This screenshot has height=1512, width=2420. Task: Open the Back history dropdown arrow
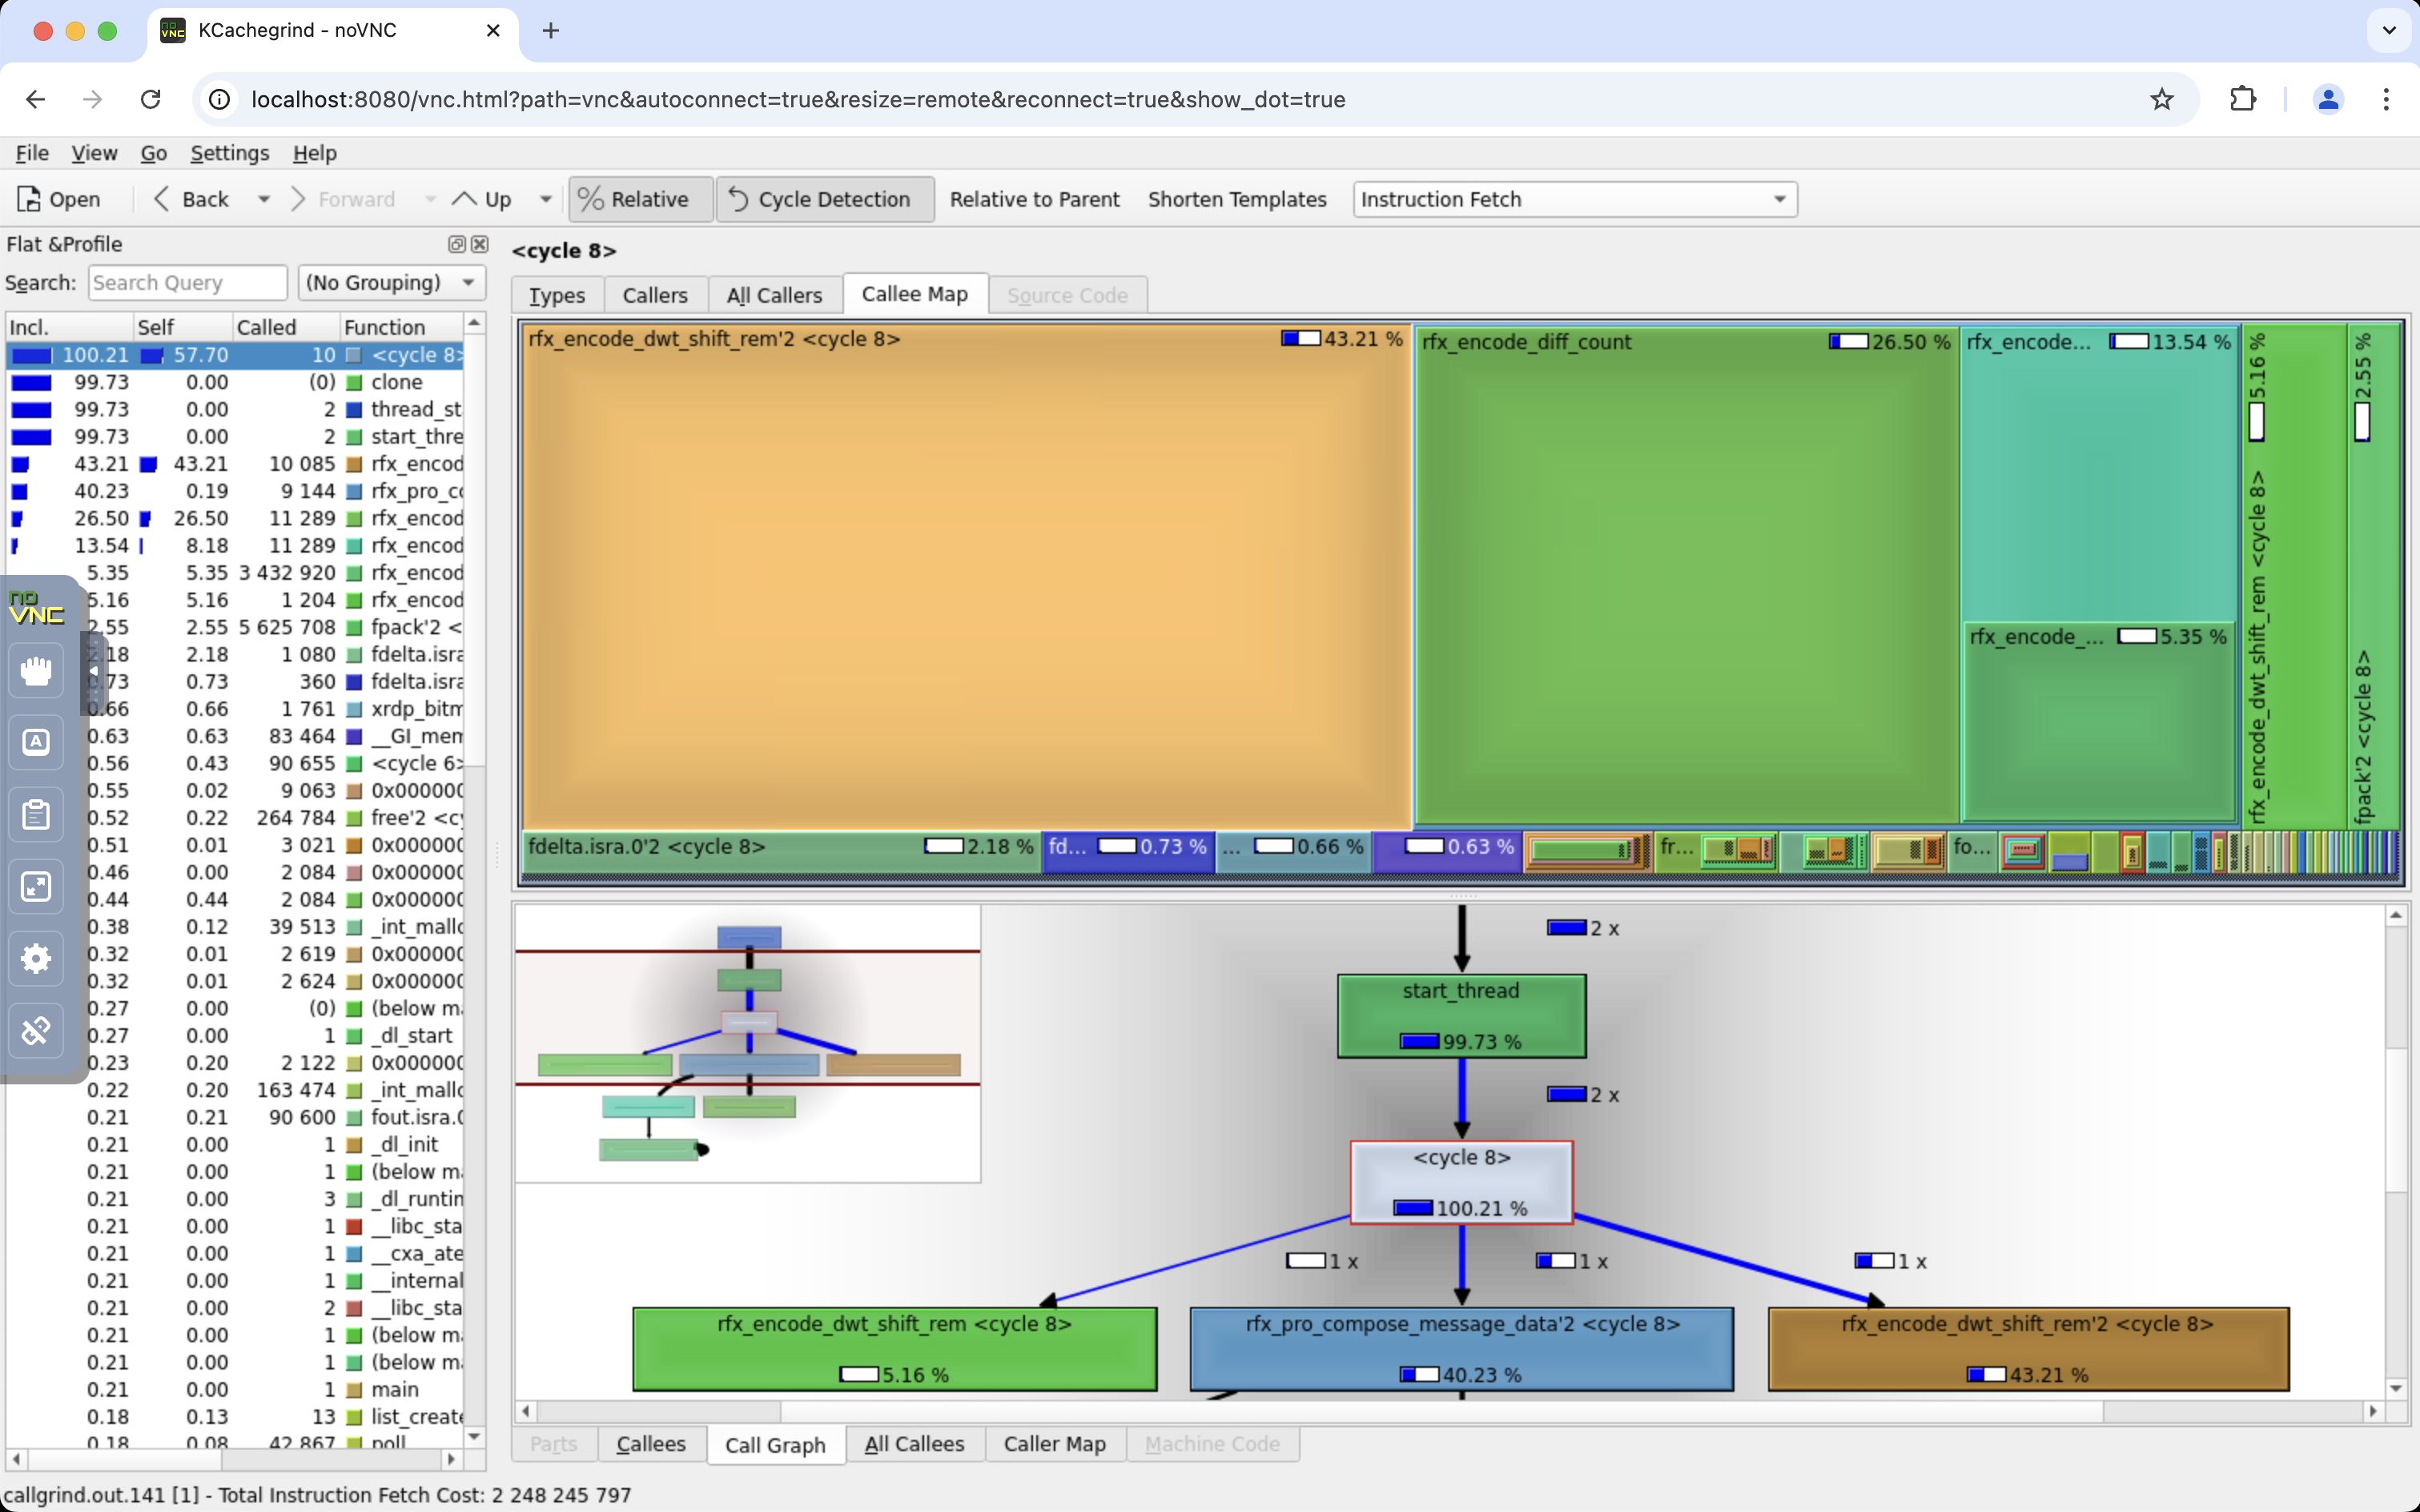pyautogui.click(x=264, y=199)
